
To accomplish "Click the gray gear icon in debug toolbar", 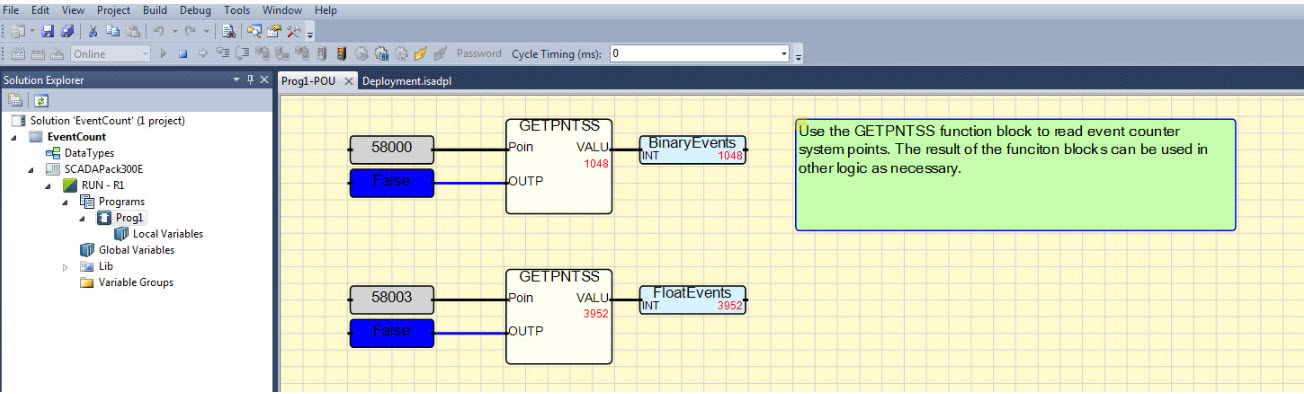I will (361, 54).
